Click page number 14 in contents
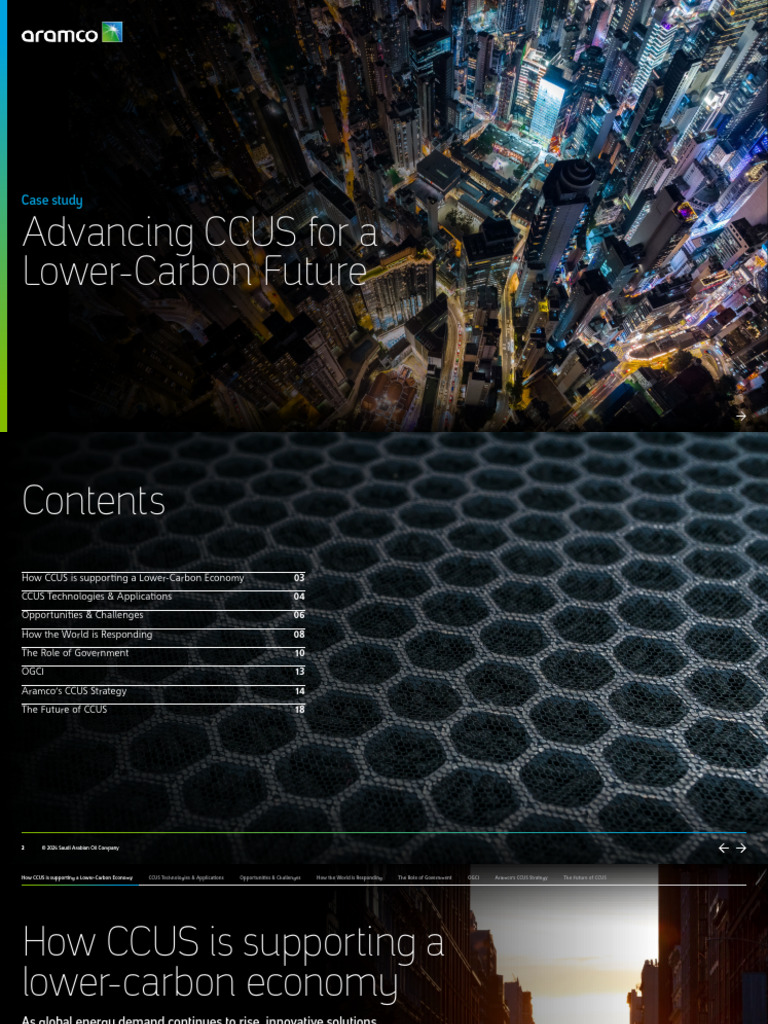Image resolution: width=768 pixels, height=1024 pixels. point(299,691)
